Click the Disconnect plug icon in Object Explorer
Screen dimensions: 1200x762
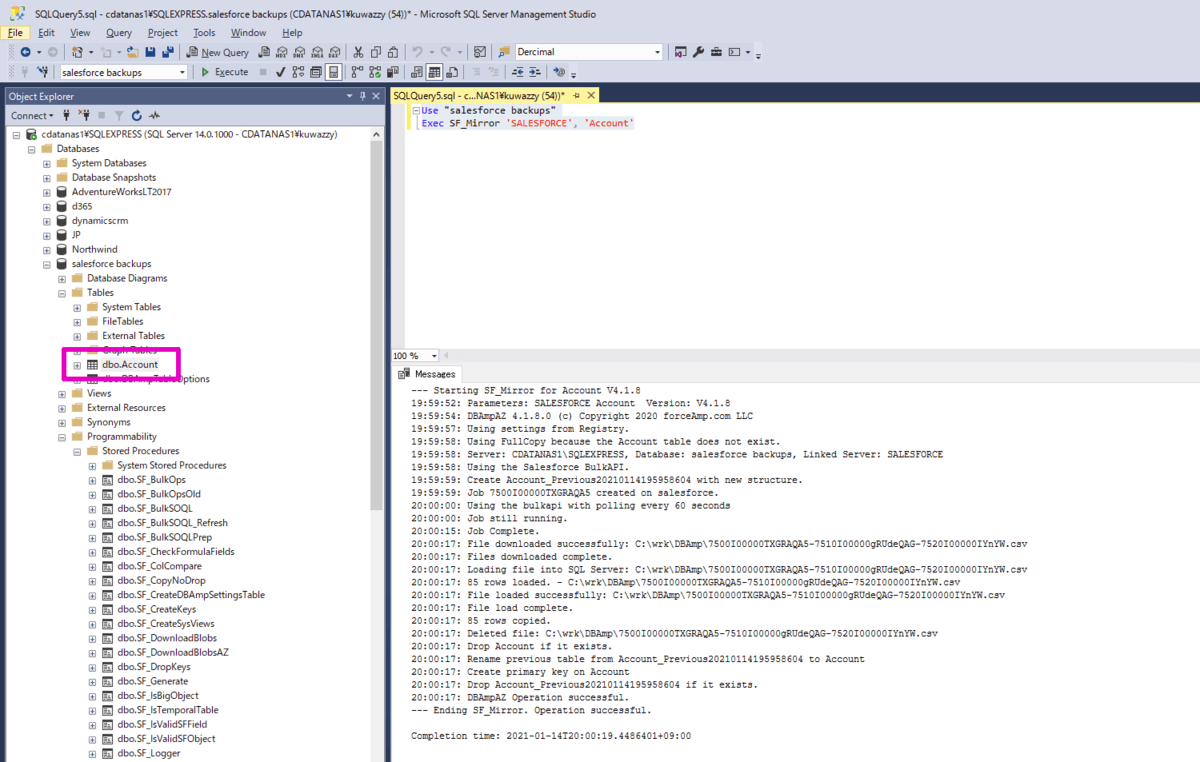84,116
